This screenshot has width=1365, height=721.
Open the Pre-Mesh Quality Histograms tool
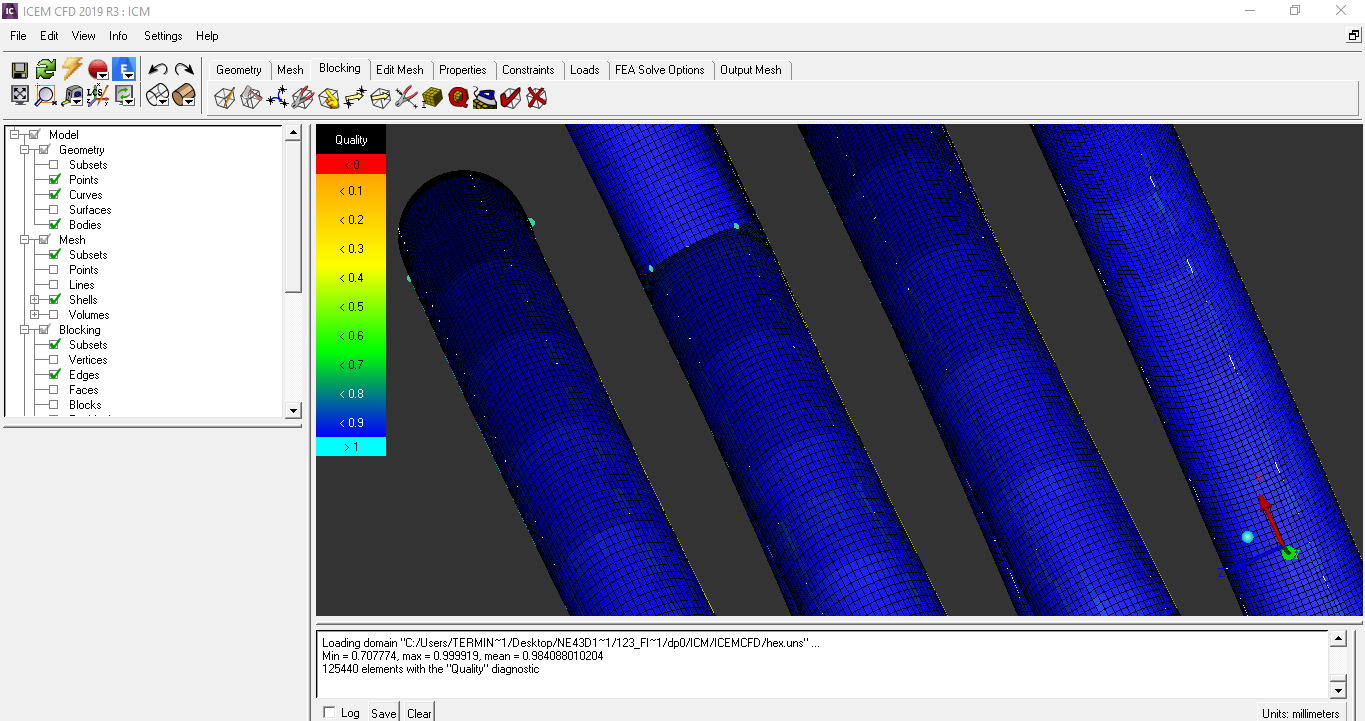[459, 98]
